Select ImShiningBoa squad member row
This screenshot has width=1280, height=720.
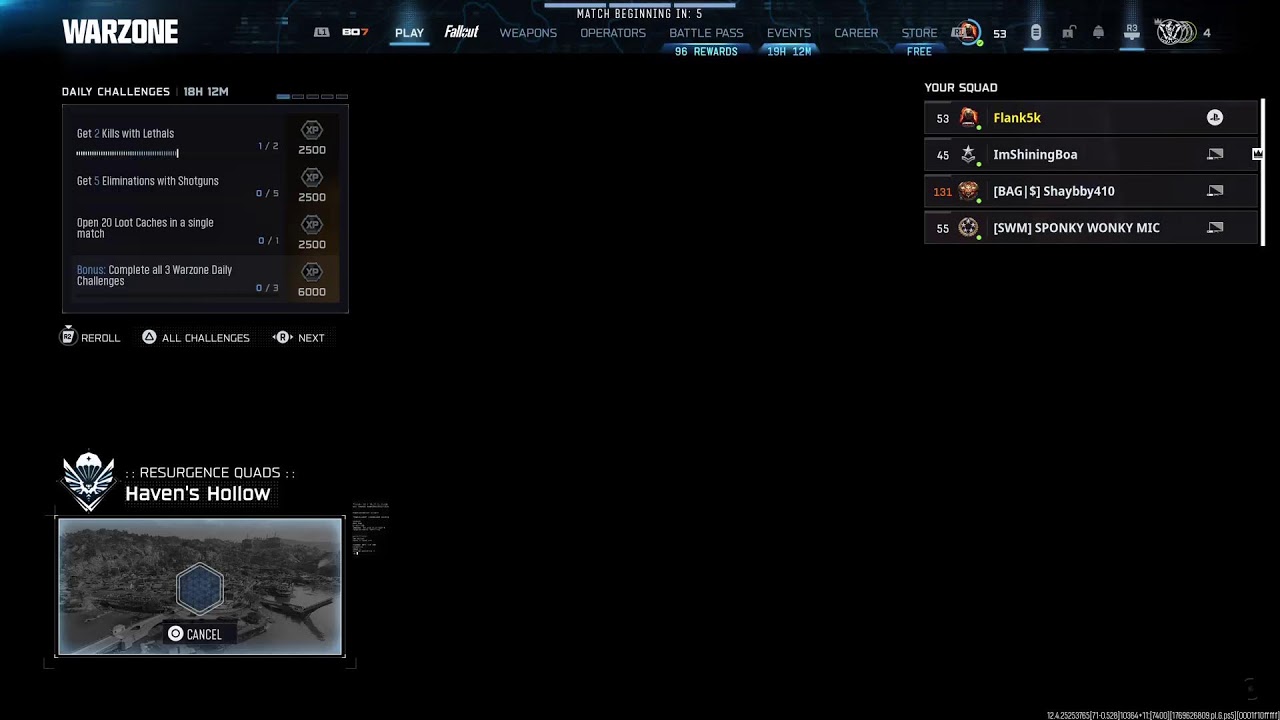tap(1091, 154)
